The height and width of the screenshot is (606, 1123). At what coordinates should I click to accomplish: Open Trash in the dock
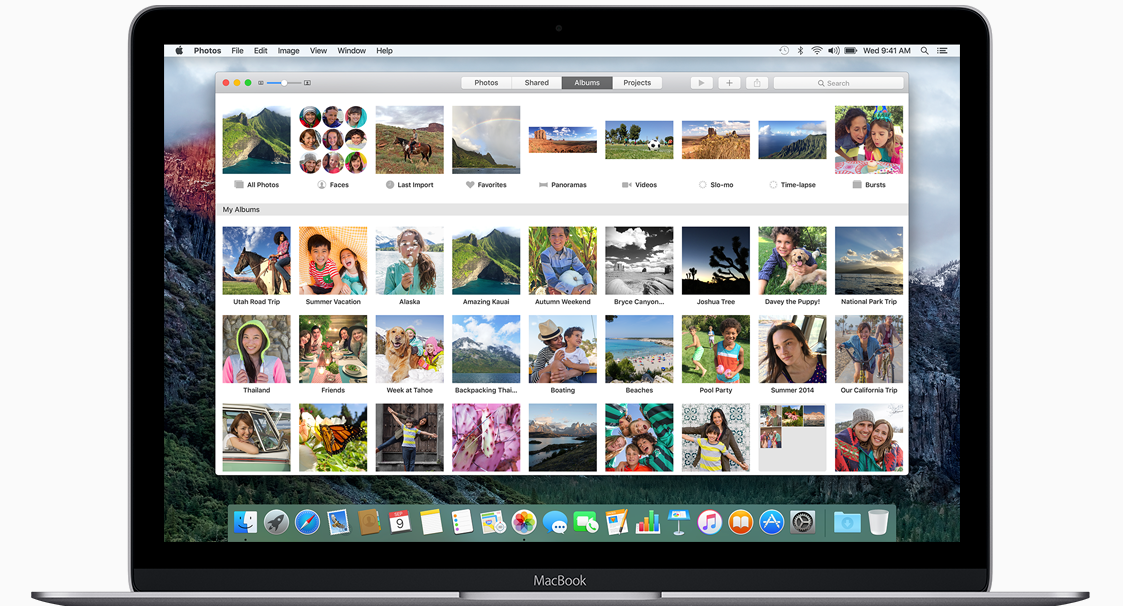[878, 522]
